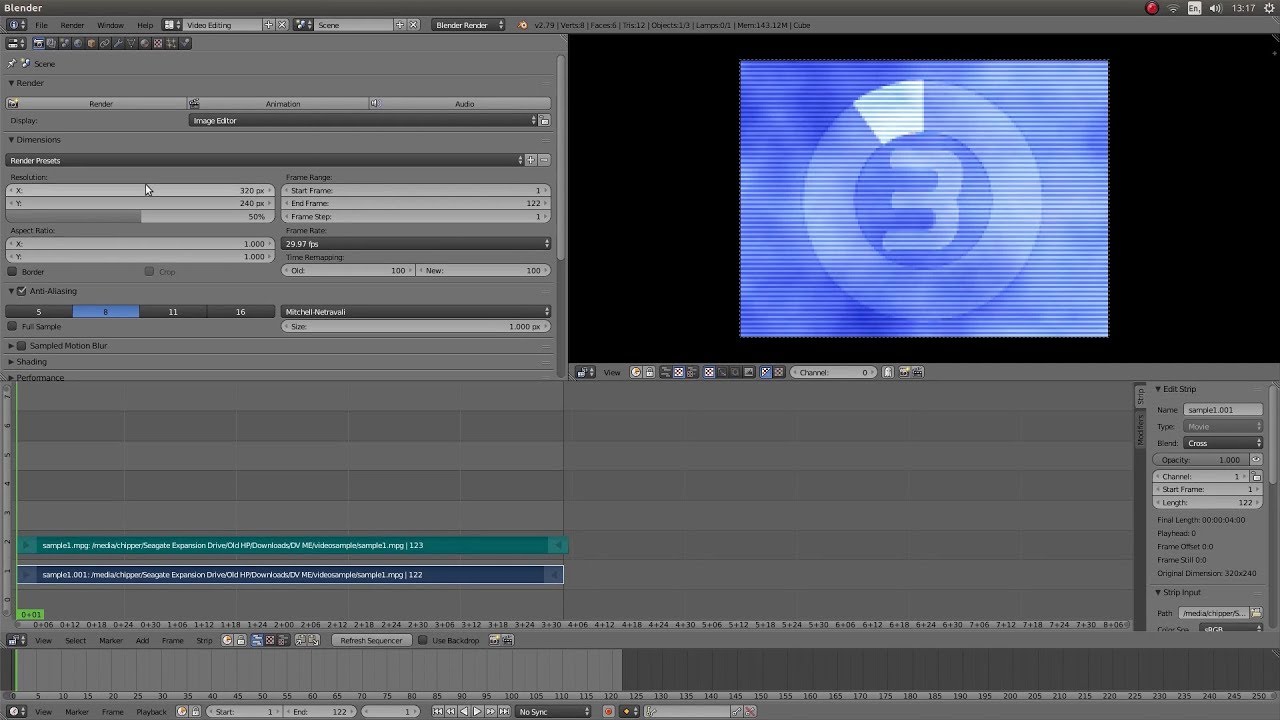Open the Render properties camera tab
The height and width of the screenshot is (720, 1280).
click(x=39, y=43)
